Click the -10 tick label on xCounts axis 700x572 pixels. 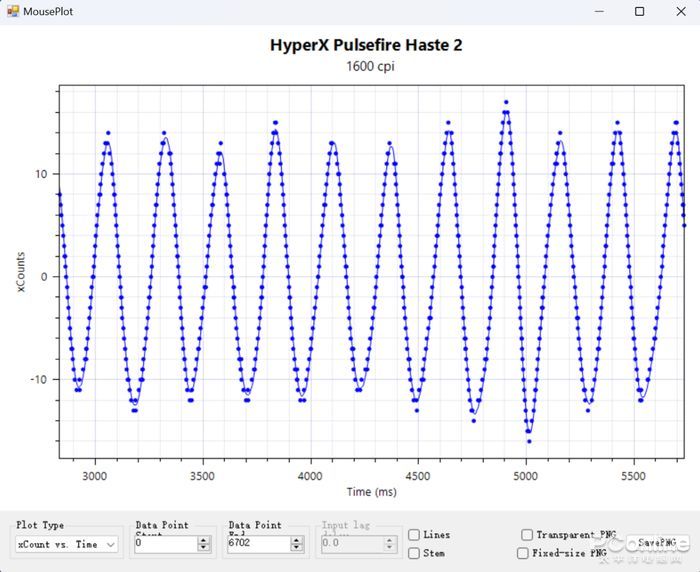tap(39, 379)
